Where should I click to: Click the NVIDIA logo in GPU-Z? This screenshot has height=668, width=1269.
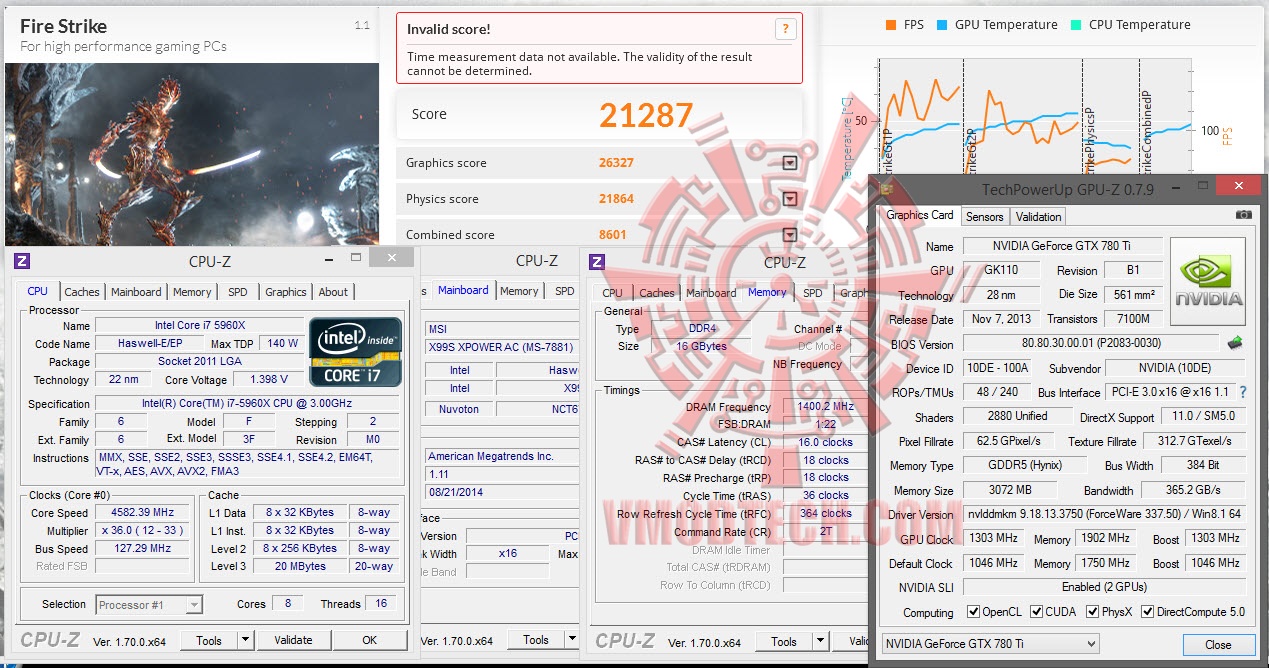[1208, 282]
